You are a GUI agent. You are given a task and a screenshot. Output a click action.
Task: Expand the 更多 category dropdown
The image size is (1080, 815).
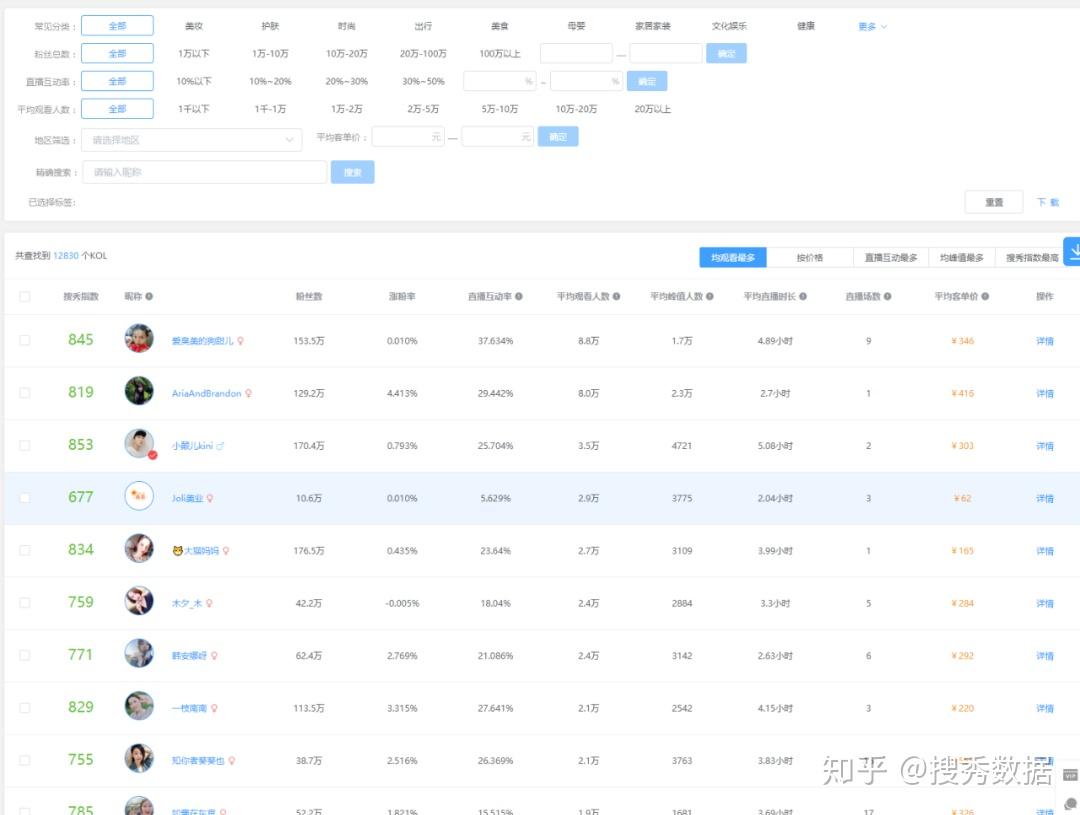868,25
